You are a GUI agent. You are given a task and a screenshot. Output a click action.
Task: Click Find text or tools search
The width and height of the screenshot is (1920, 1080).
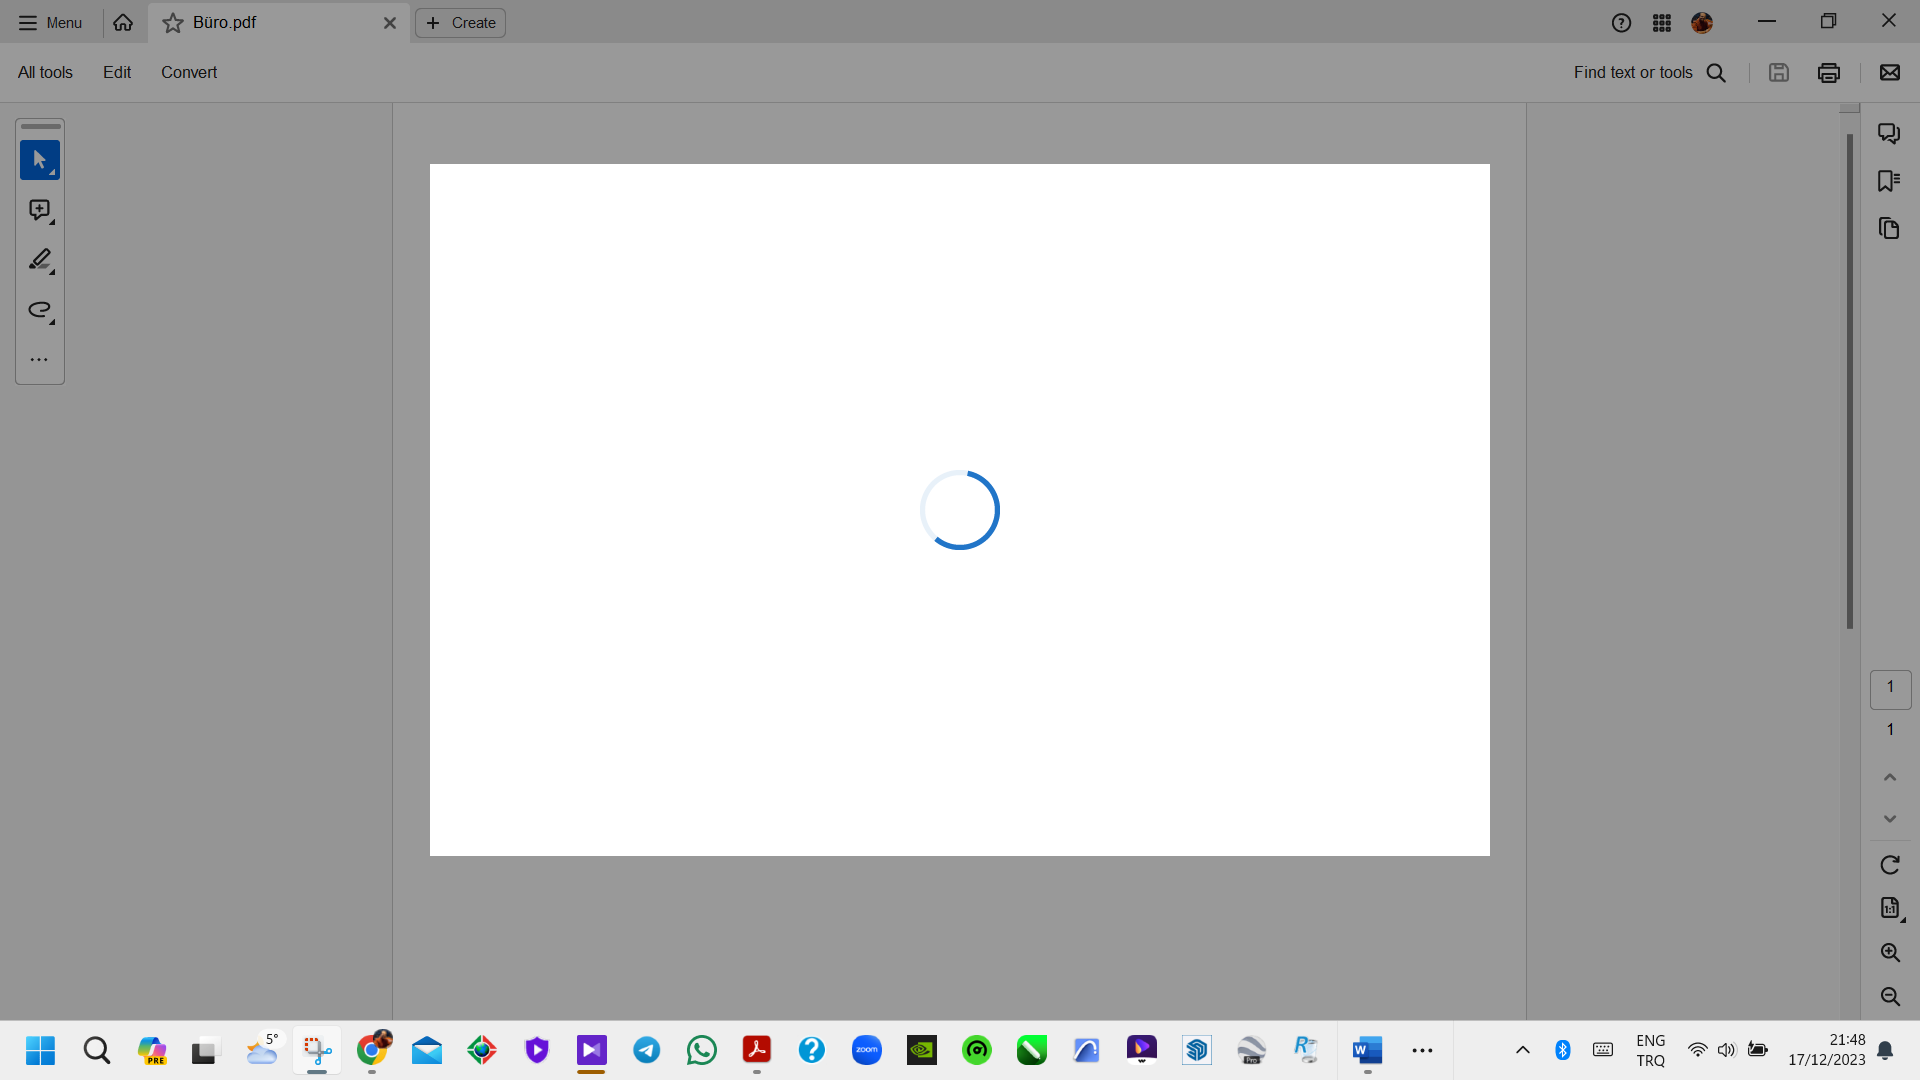(x=1650, y=73)
